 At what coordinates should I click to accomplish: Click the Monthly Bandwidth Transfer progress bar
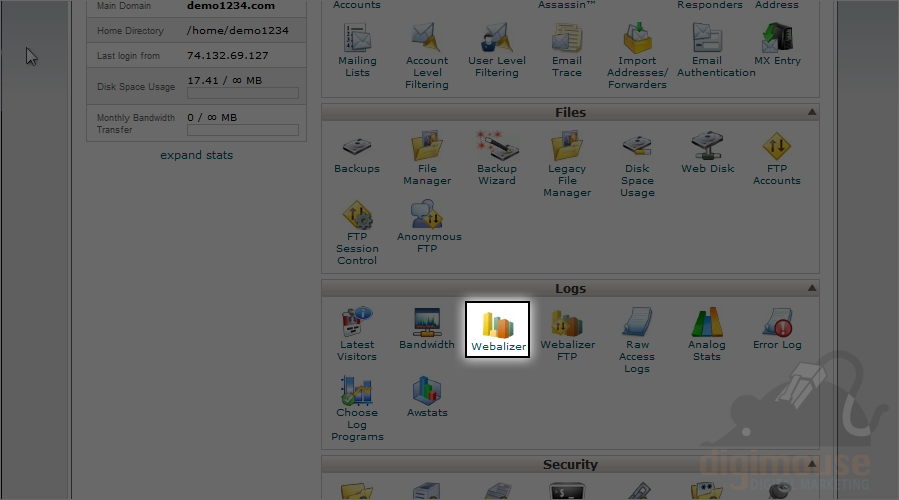click(x=243, y=130)
